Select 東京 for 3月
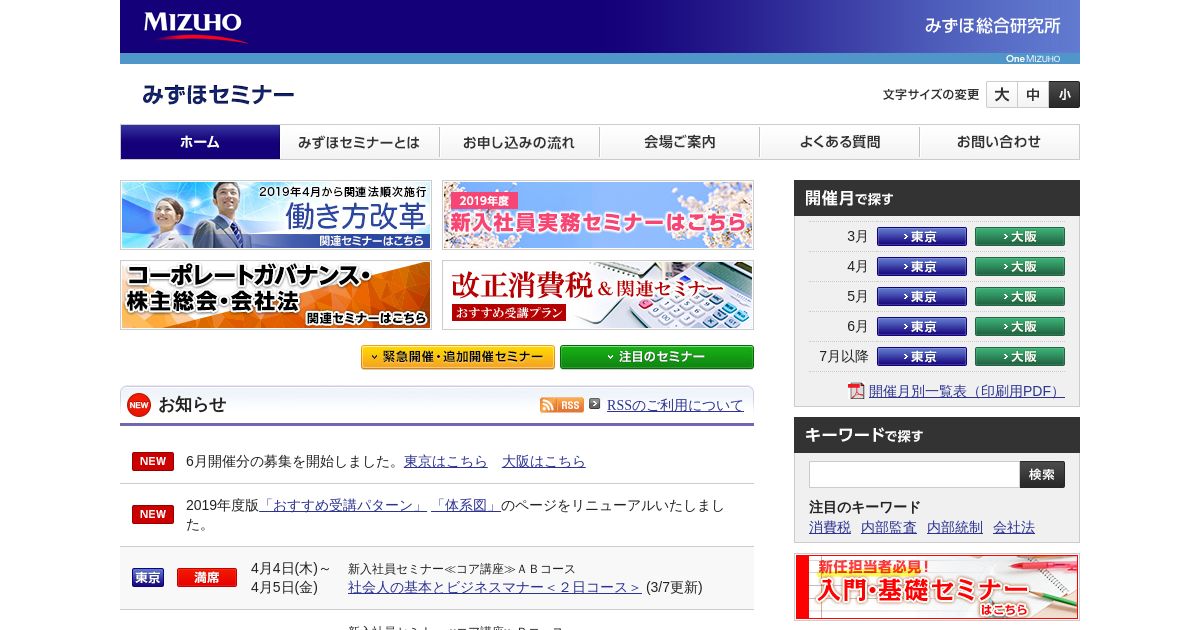 (922, 237)
